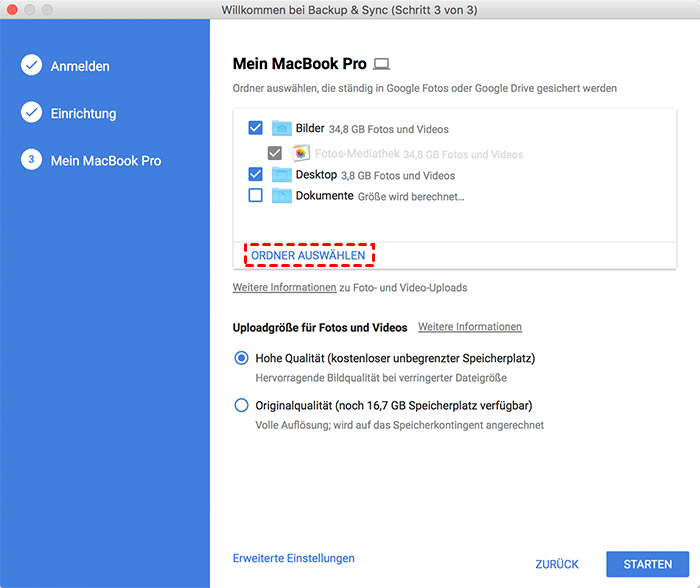The height and width of the screenshot is (588, 700).
Task: Click the Anmelden step checkmark icon
Action: point(31,65)
